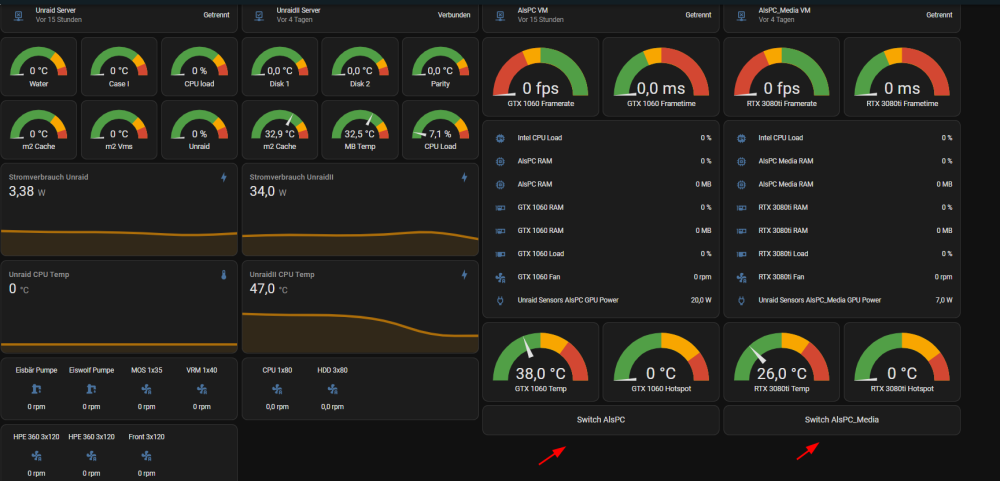Open the MB Temp gauge
Image resolution: width=1000 pixels, height=481 pixels.
(x=360, y=130)
